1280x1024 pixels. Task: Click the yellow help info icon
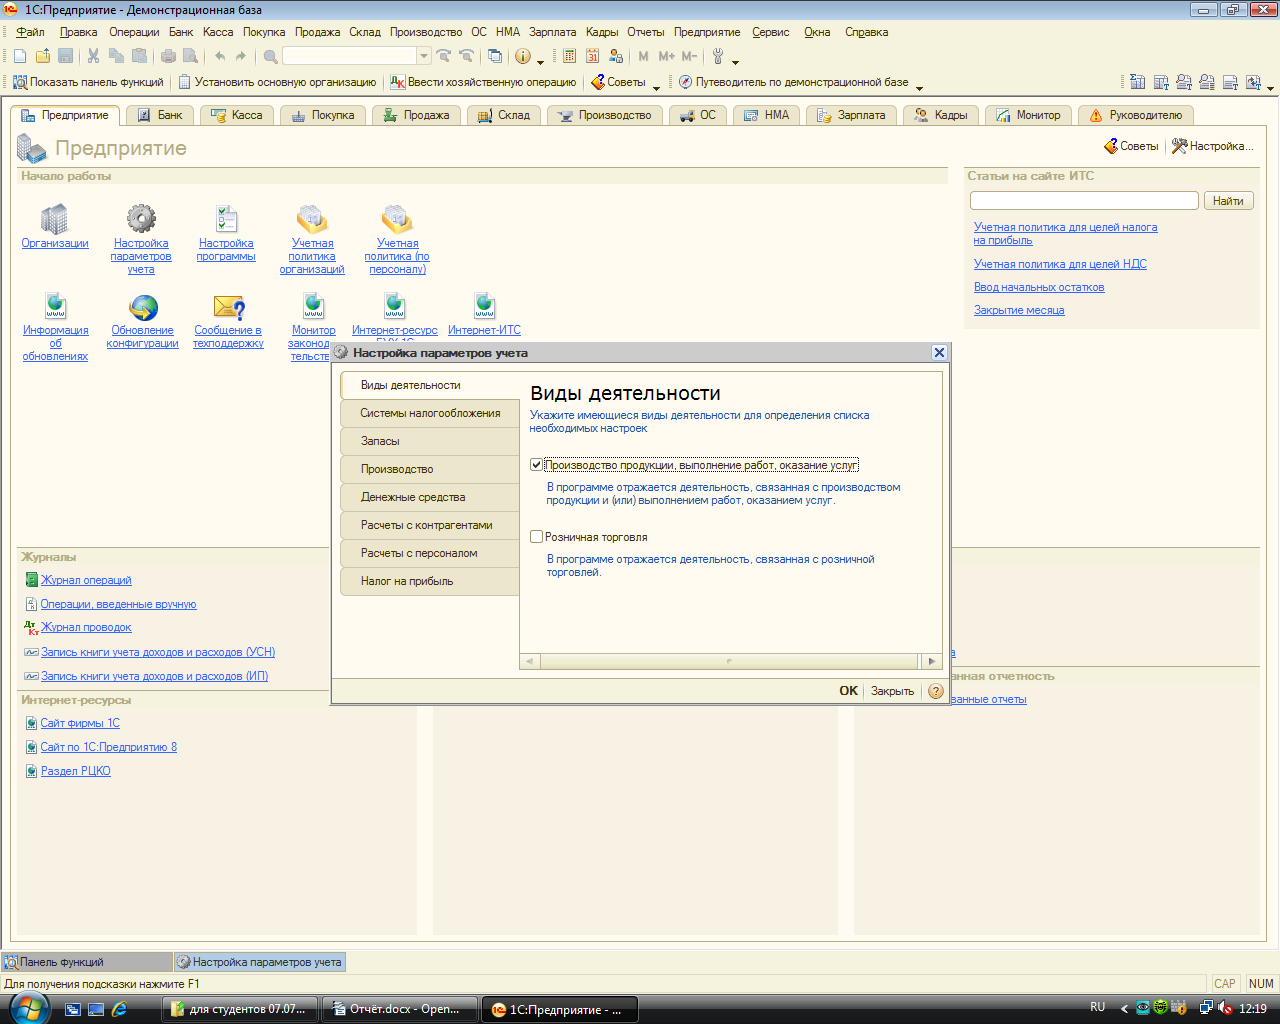coord(523,56)
